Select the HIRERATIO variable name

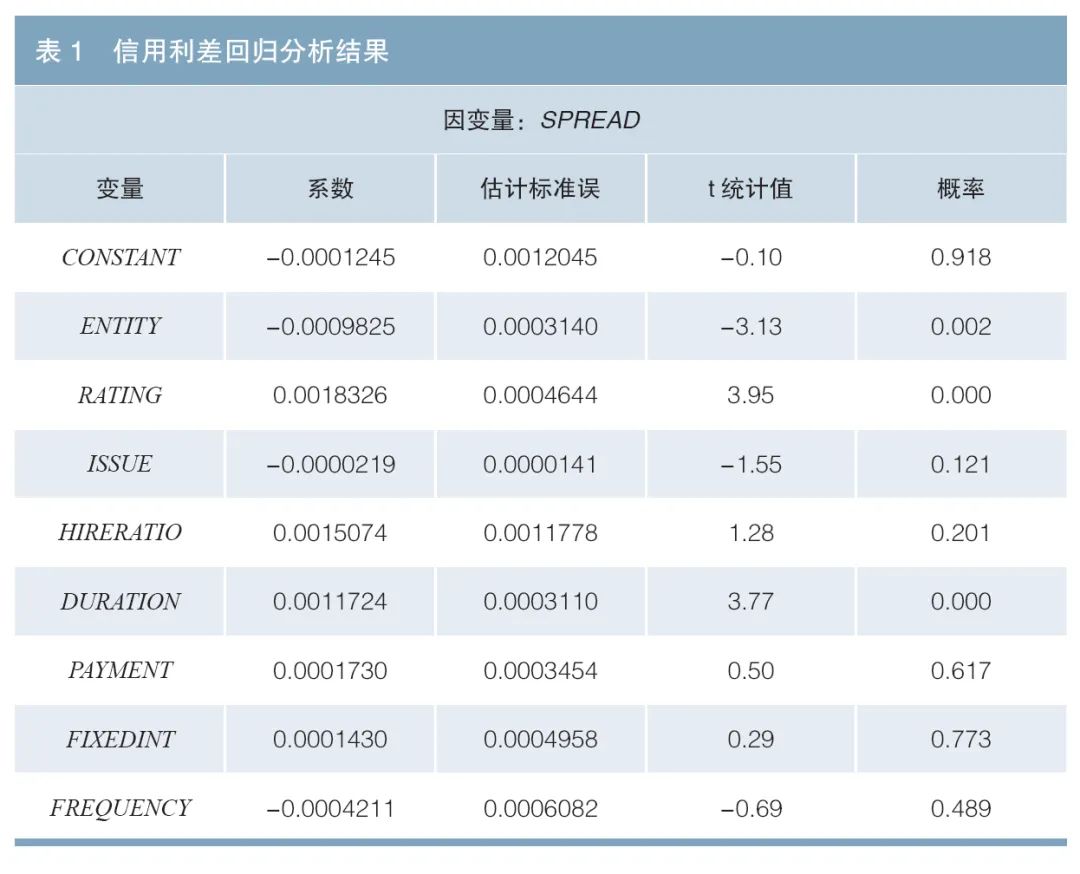click(x=118, y=533)
